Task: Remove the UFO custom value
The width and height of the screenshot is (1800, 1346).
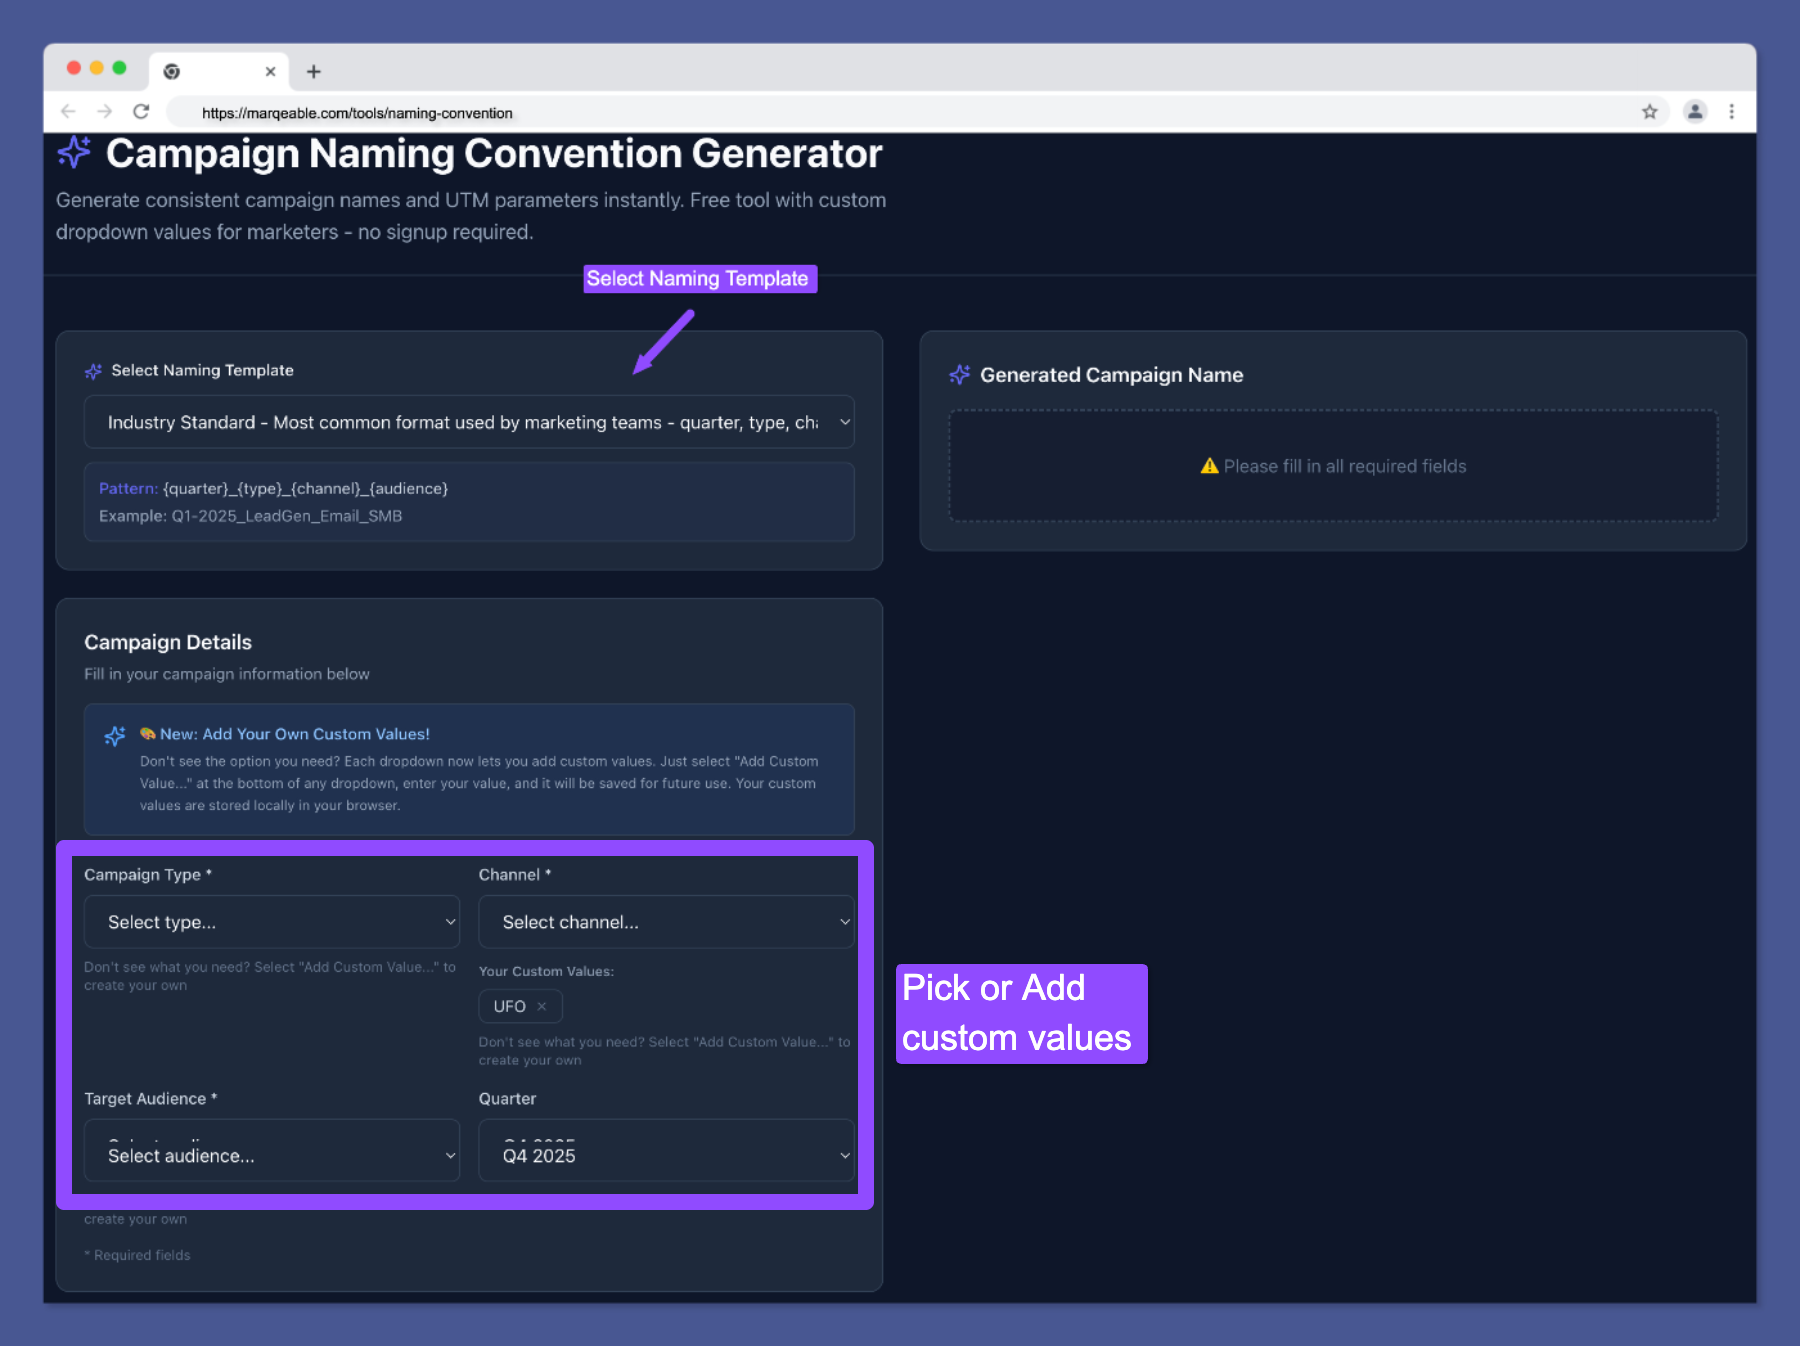Action: tap(542, 1006)
